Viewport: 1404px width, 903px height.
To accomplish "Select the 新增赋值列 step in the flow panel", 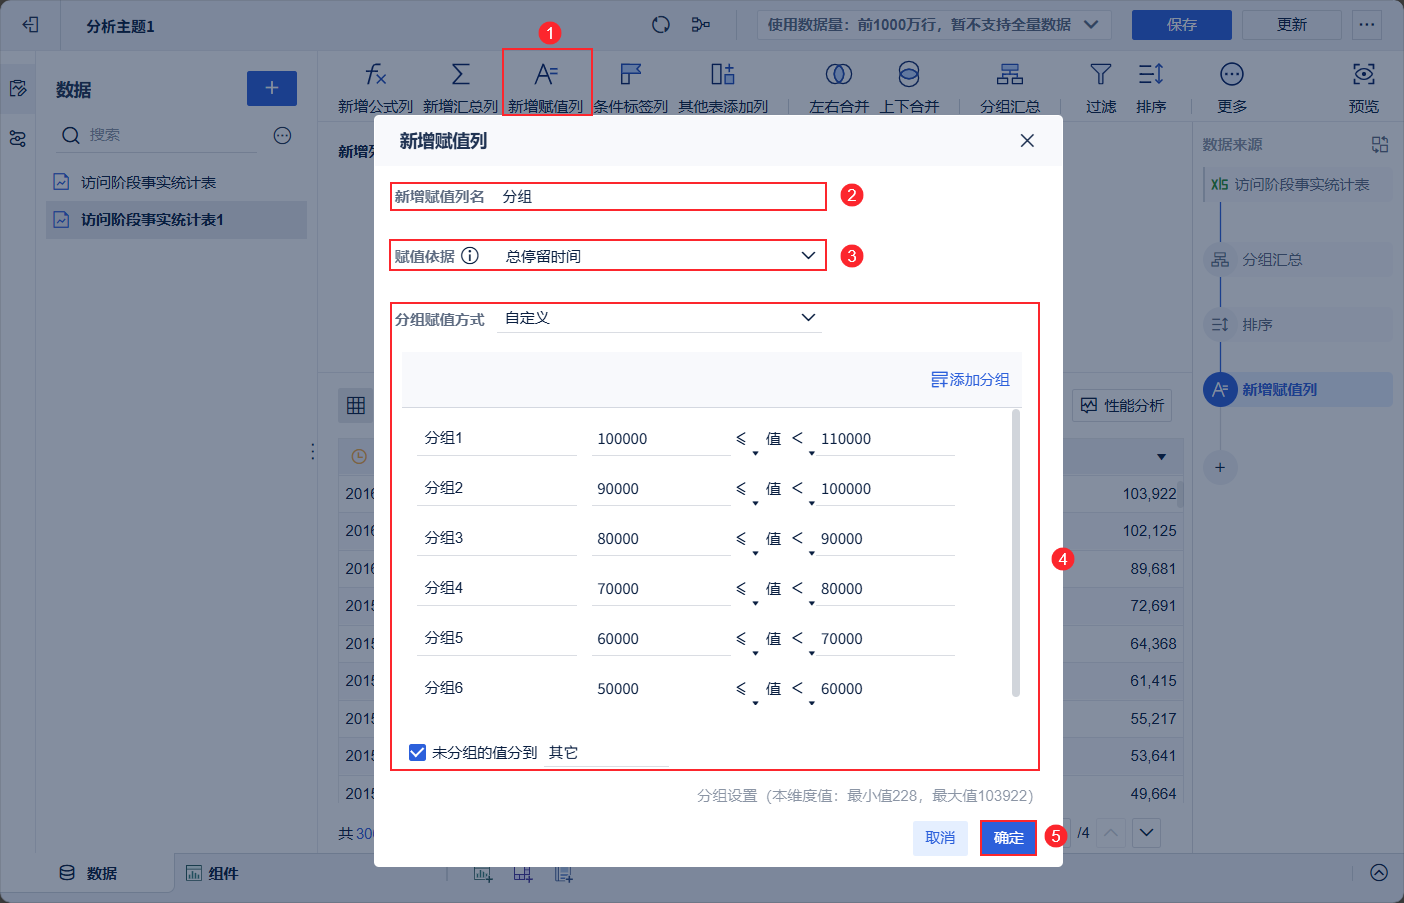I will click(1297, 390).
